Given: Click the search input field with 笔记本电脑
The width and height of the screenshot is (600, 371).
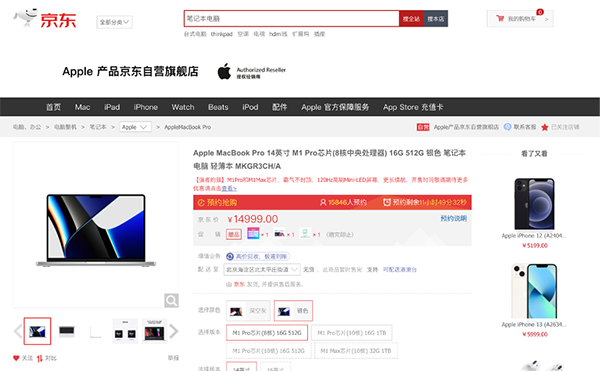Looking at the screenshot, I should 292,18.
